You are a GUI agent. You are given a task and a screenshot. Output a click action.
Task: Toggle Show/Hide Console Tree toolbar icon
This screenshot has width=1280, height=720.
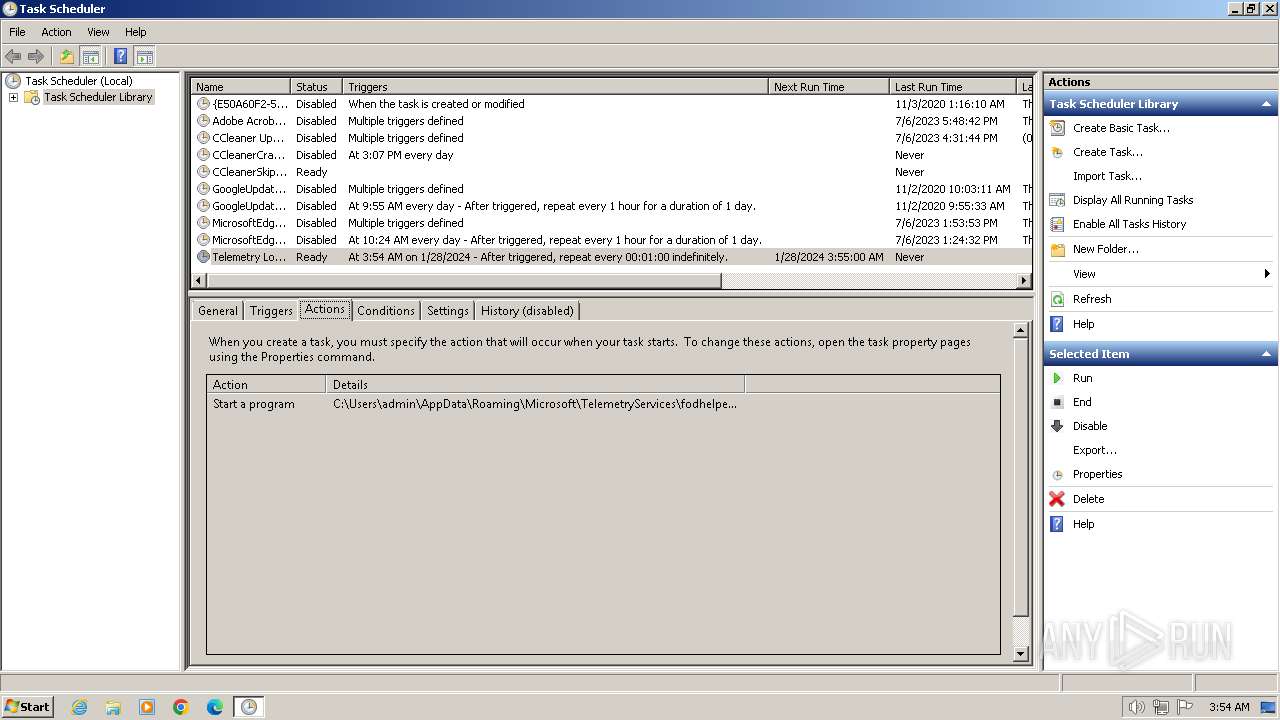pyautogui.click(x=90, y=57)
